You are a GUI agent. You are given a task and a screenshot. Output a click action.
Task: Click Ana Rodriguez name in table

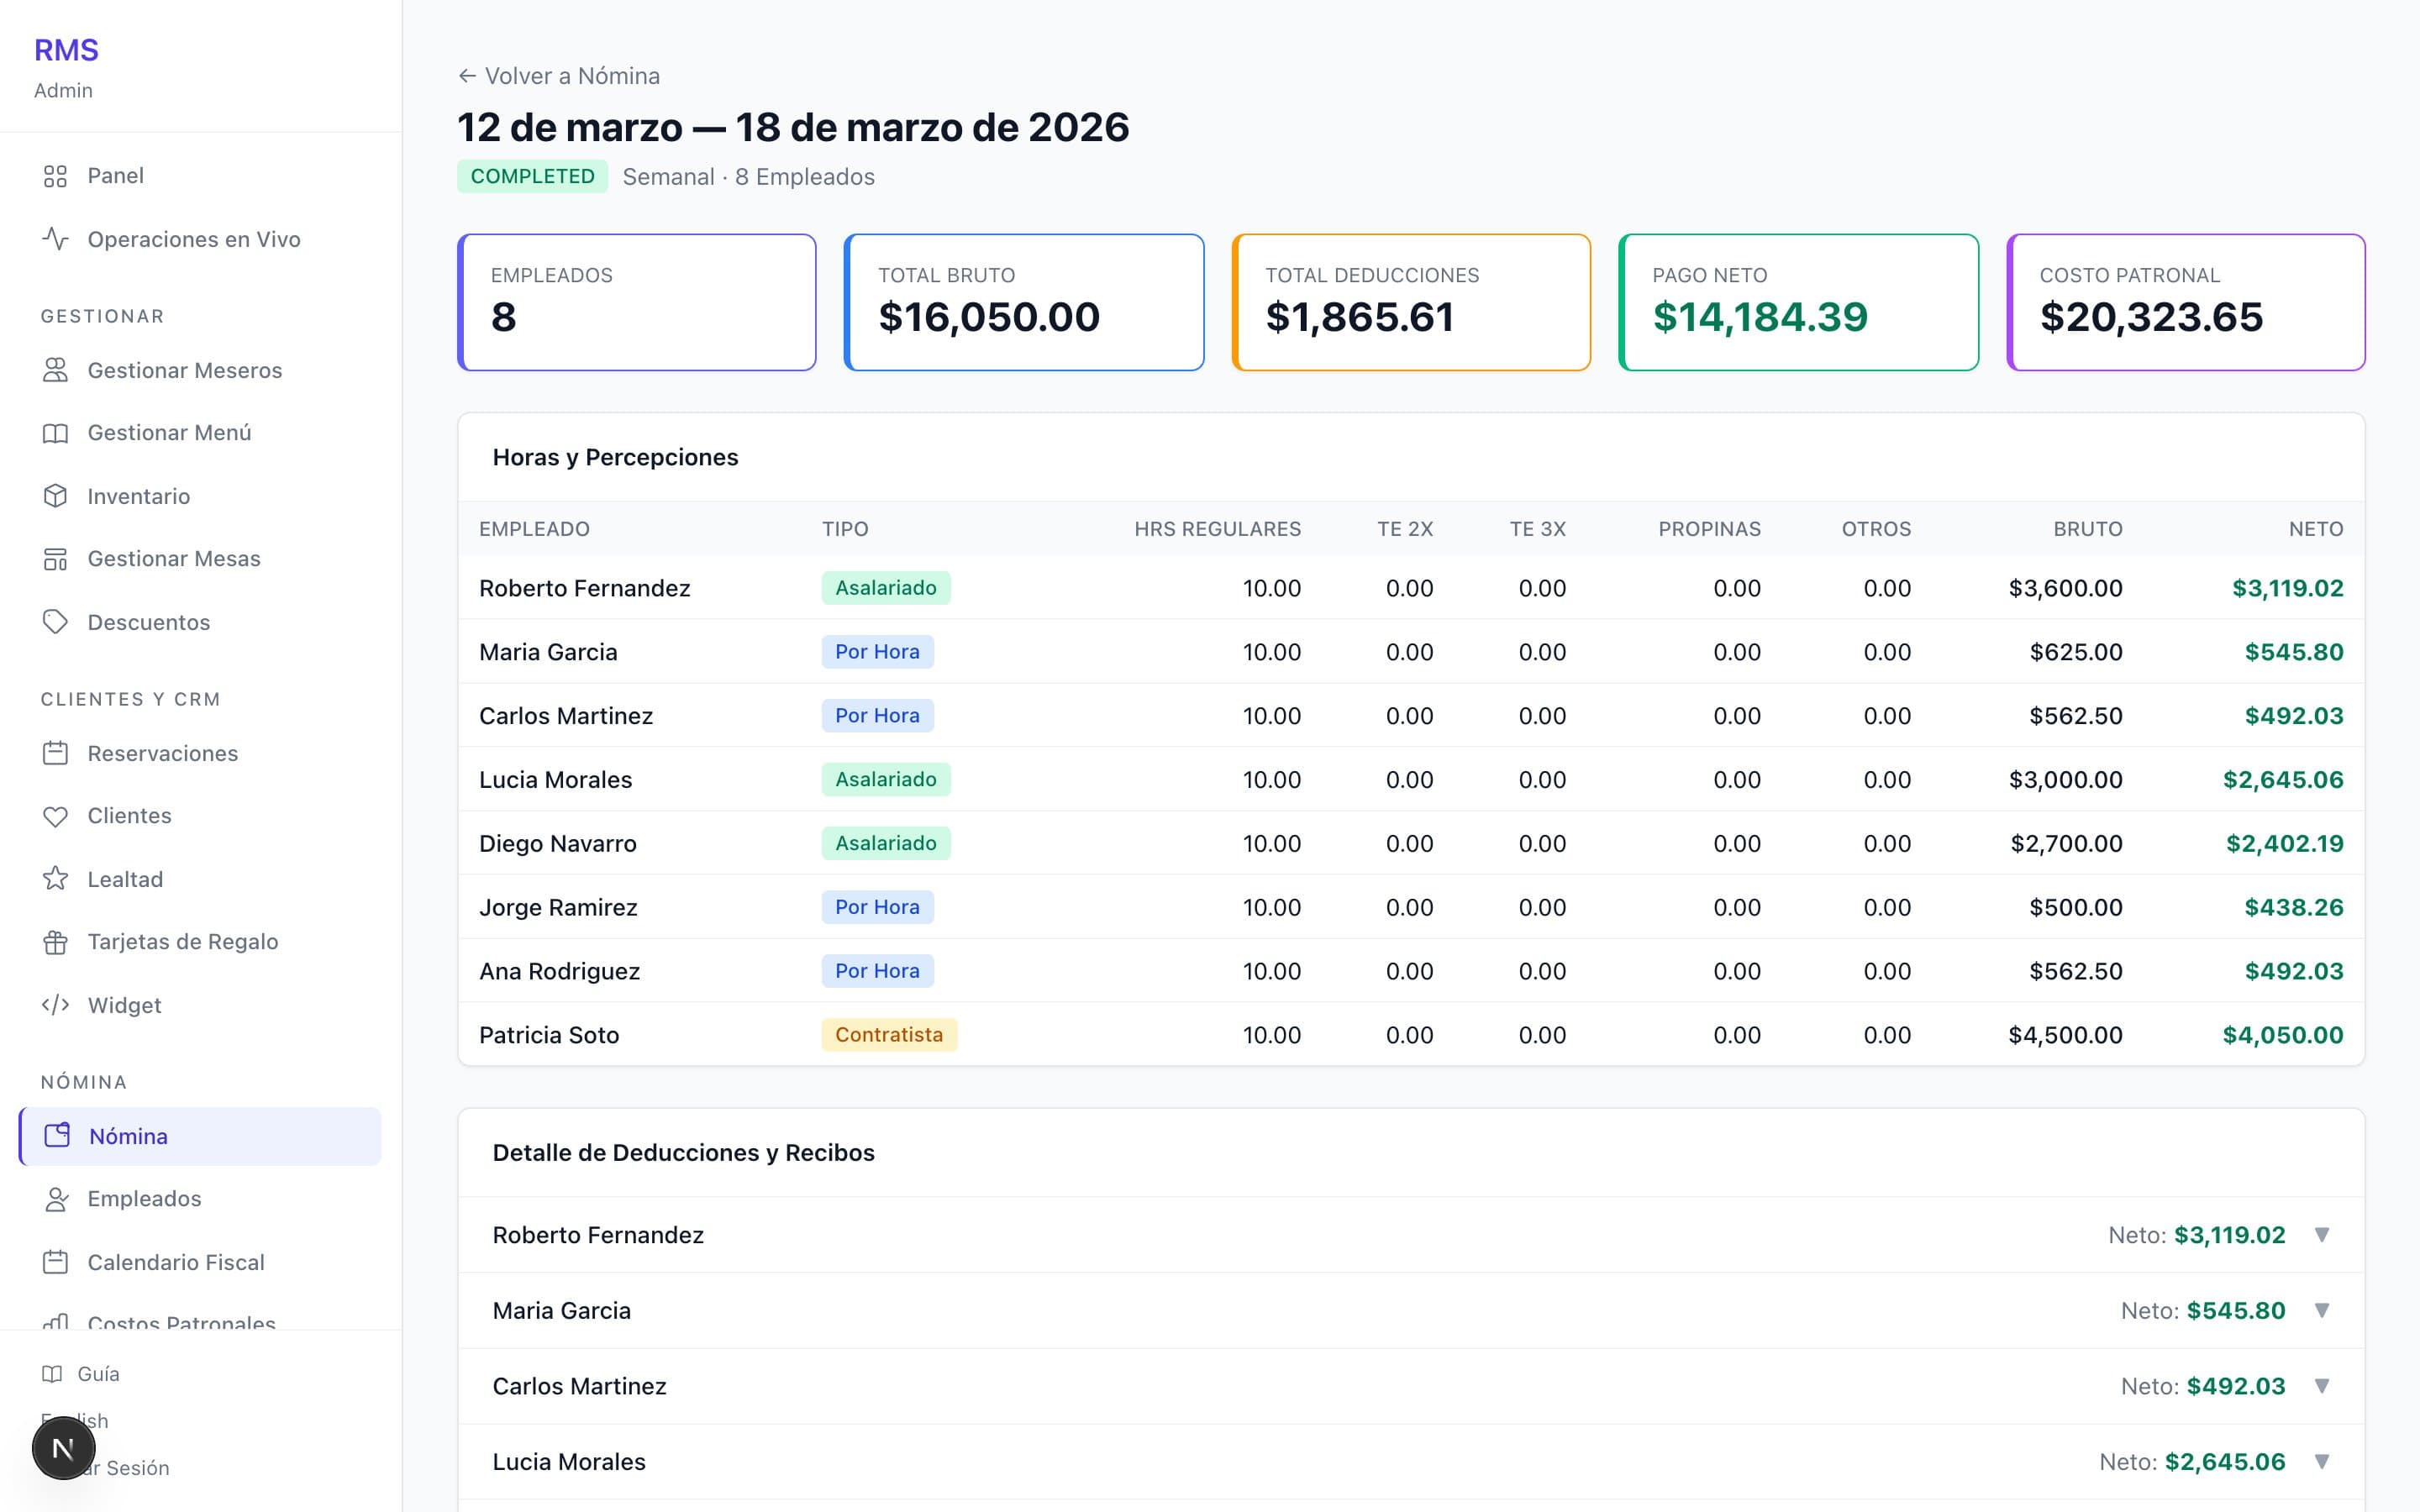tap(559, 971)
